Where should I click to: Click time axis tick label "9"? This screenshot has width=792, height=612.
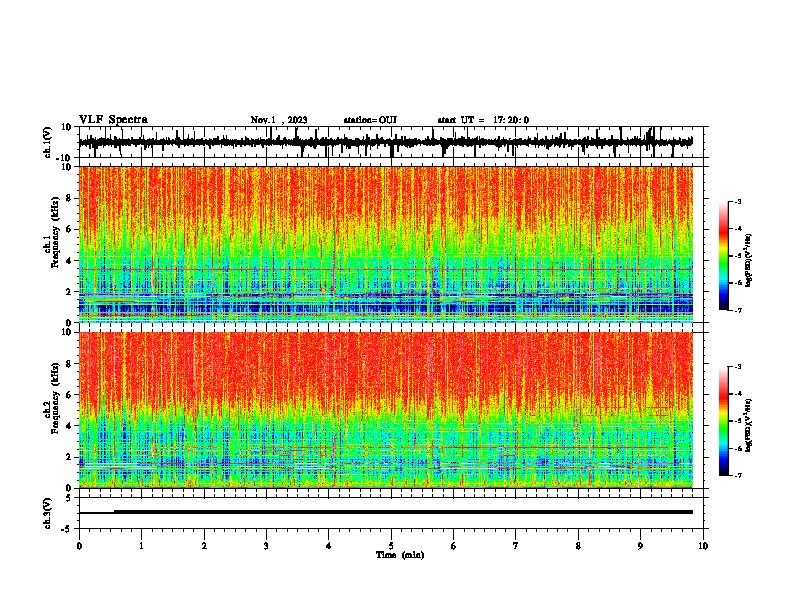(x=640, y=546)
